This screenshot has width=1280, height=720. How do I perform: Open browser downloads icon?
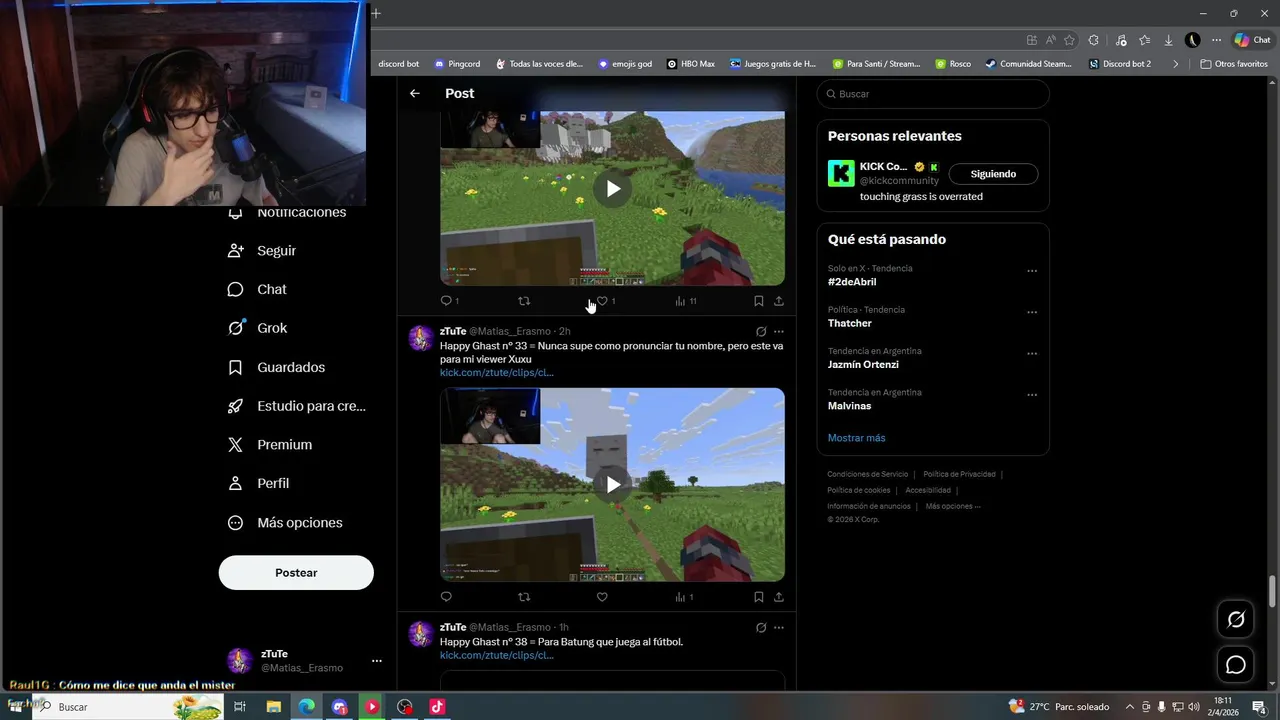click(x=1168, y=40)
